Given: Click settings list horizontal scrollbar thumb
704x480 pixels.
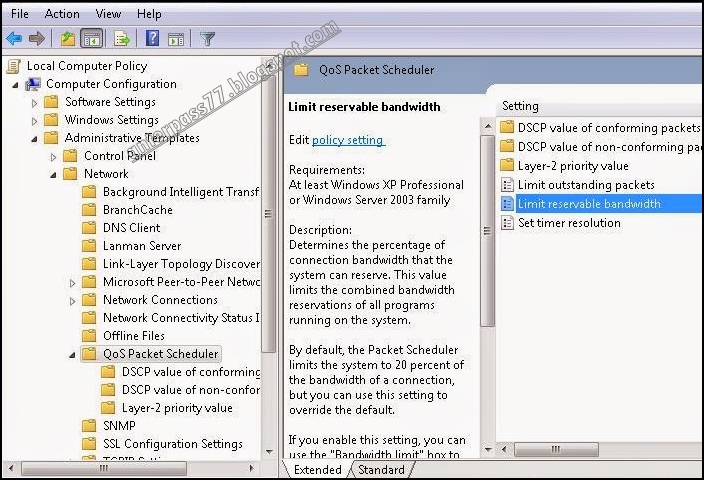Looking at the screenshot, I should coord(556,449).
